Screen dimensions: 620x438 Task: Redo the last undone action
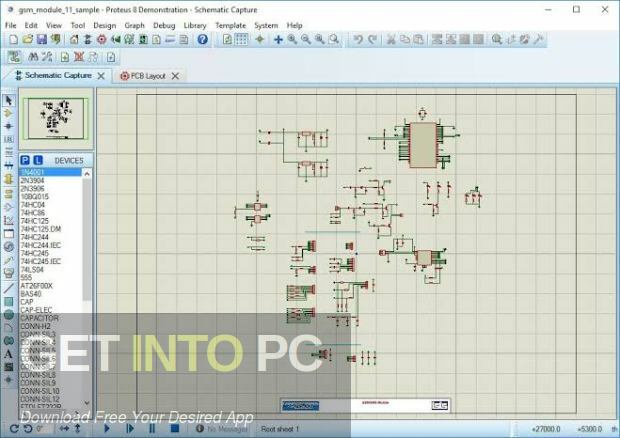372,40
